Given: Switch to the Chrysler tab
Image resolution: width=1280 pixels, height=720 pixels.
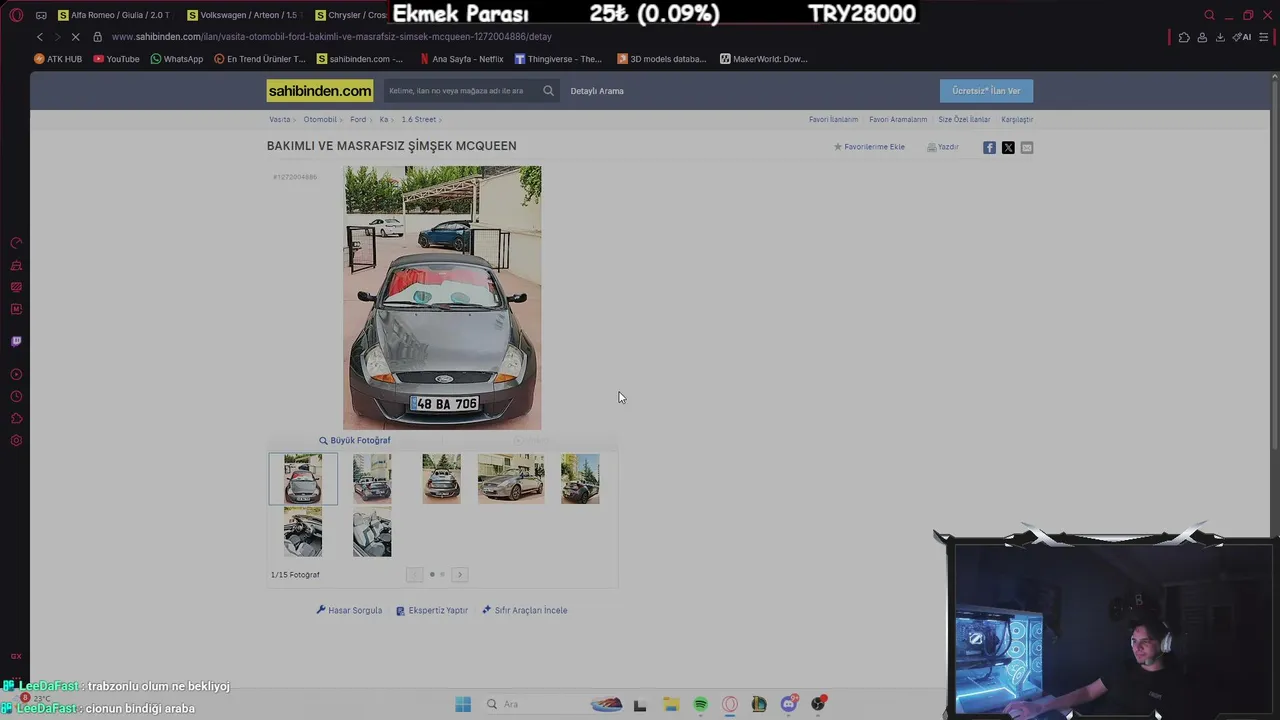Looking at the screenshot, I should click(350, 15).
